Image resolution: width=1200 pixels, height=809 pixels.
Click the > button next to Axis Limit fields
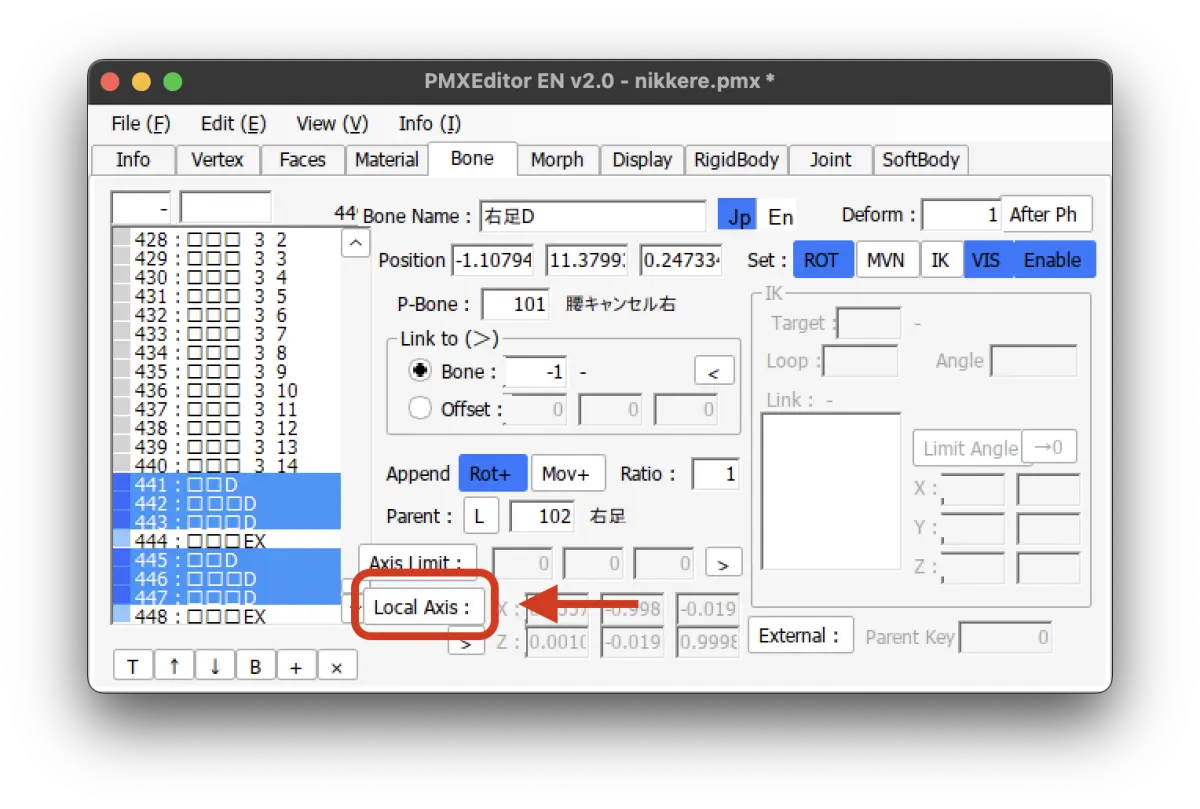pyautogui.click(x=724, y=564)
